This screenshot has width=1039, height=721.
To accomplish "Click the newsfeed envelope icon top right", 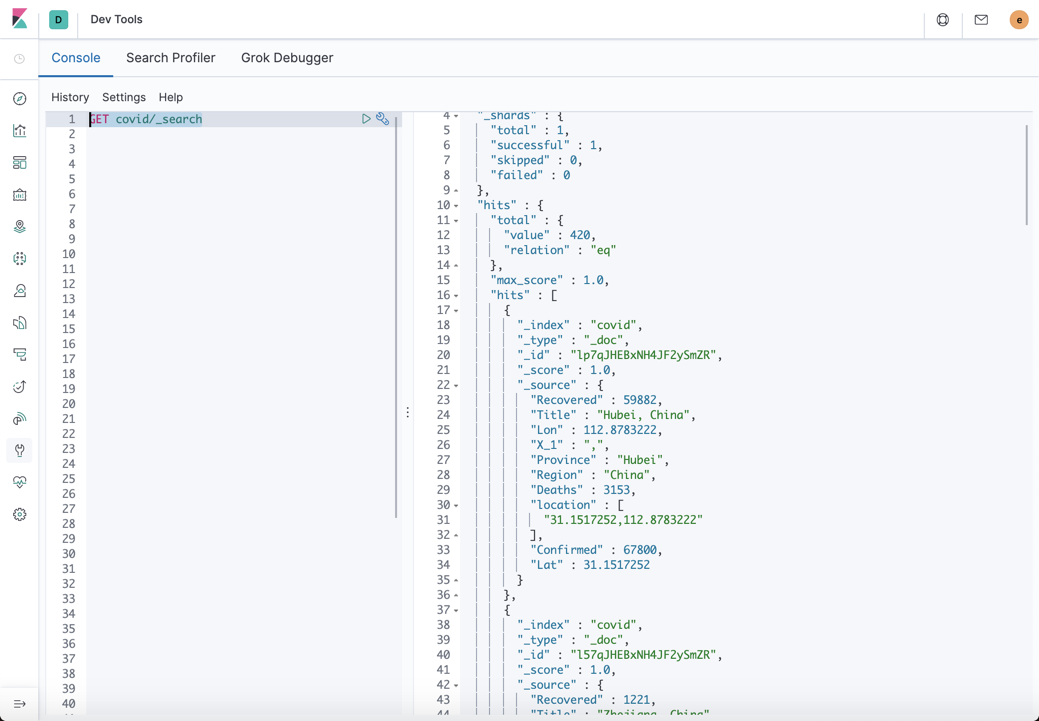I will pyautogui.click(x=981, y=19).
